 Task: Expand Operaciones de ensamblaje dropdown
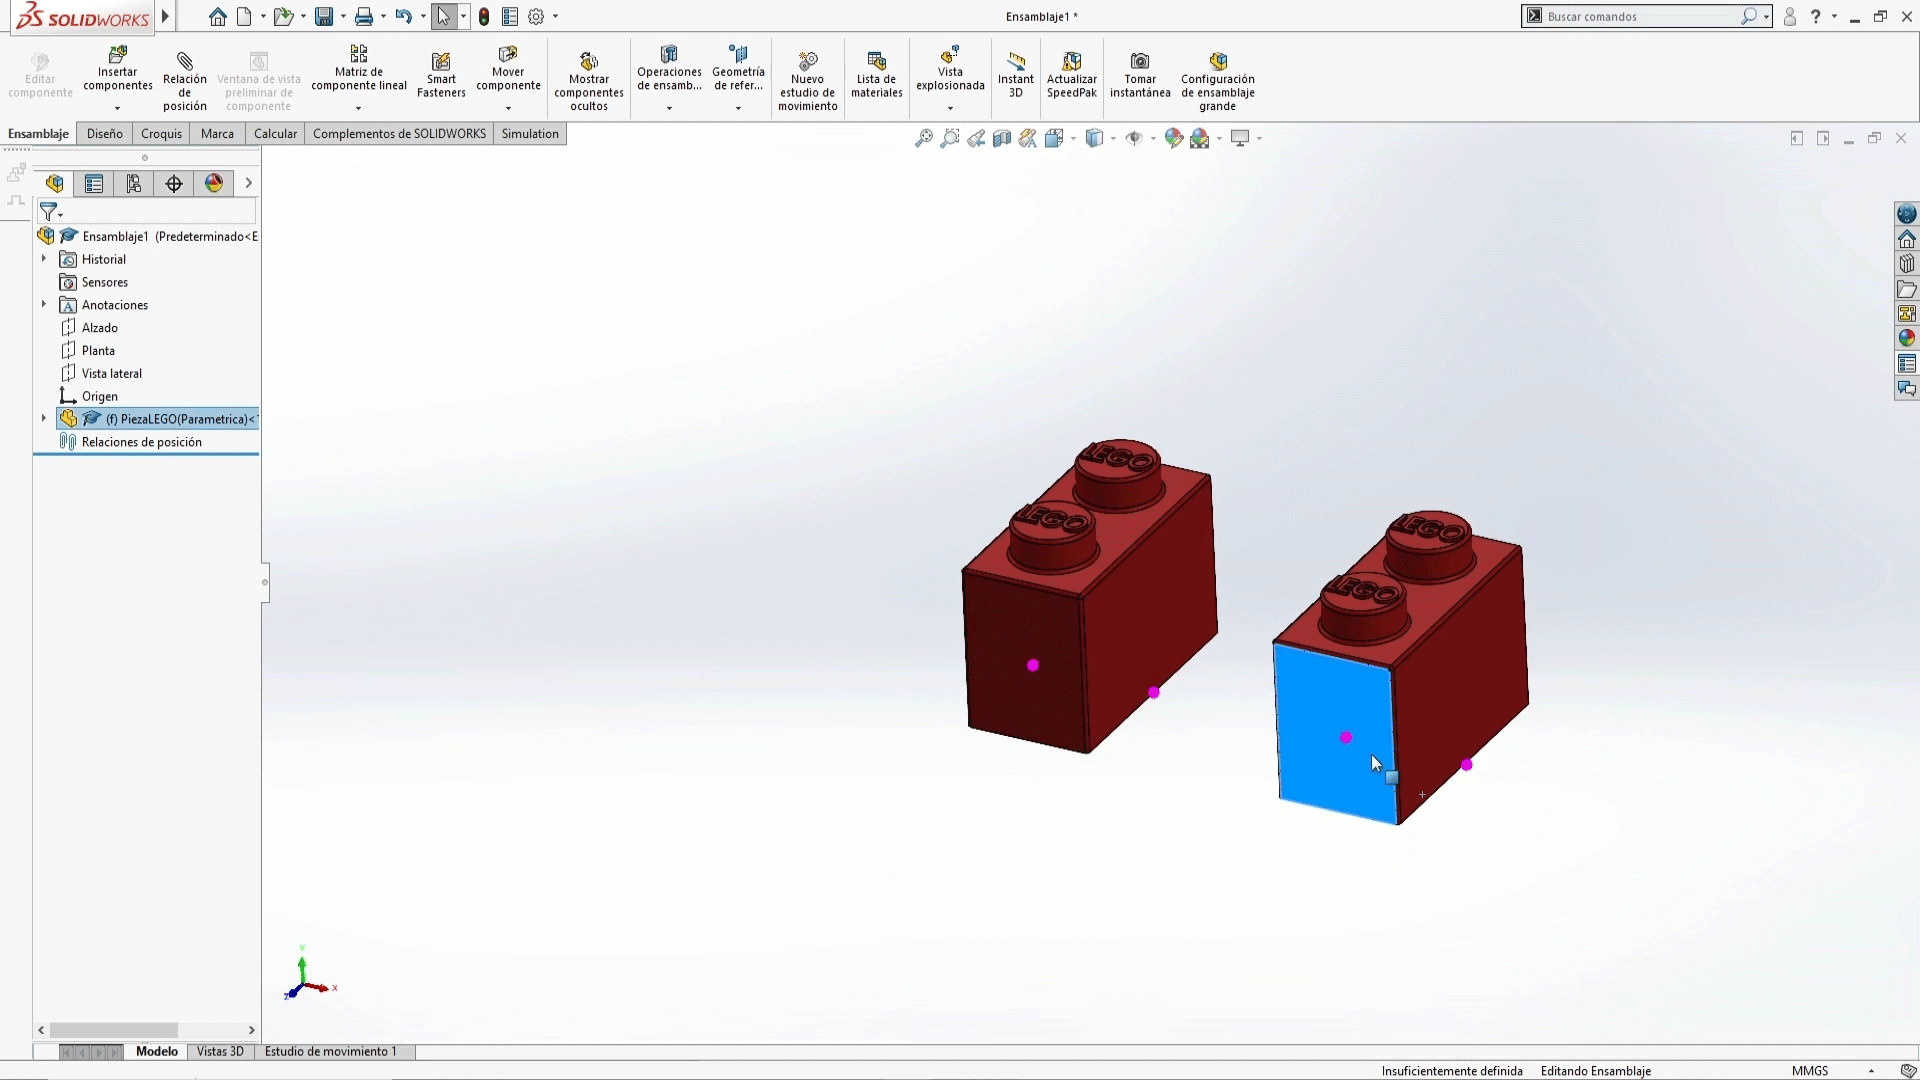tap(669, 108)
